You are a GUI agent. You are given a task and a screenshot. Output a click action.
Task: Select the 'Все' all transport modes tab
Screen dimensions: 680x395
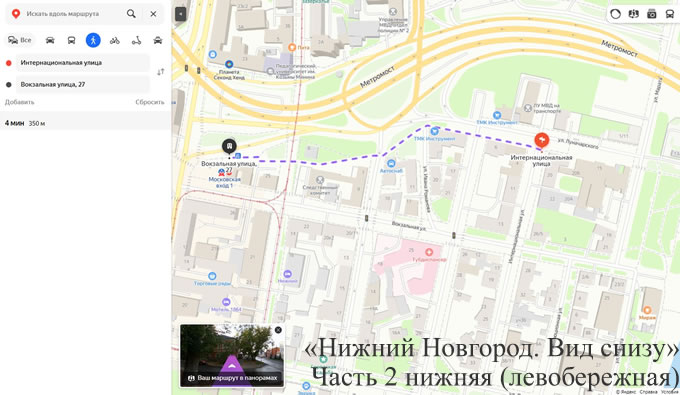click(20, 40)
